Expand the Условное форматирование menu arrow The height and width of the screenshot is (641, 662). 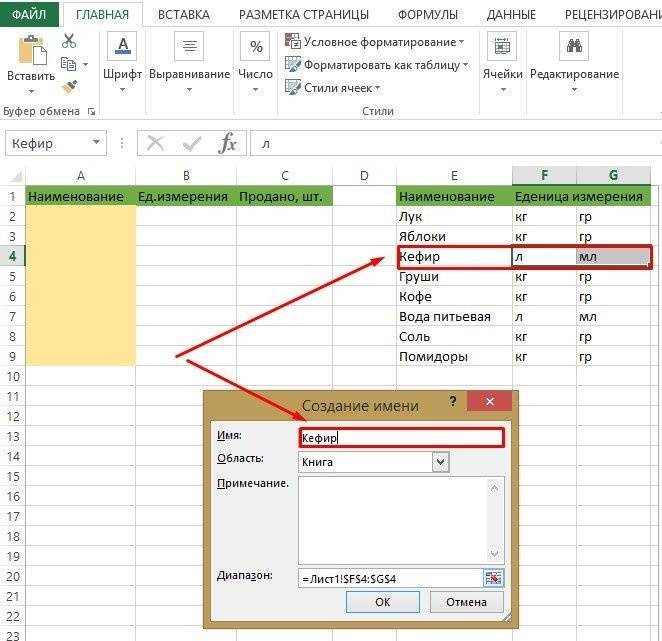(x=461, y=42)
